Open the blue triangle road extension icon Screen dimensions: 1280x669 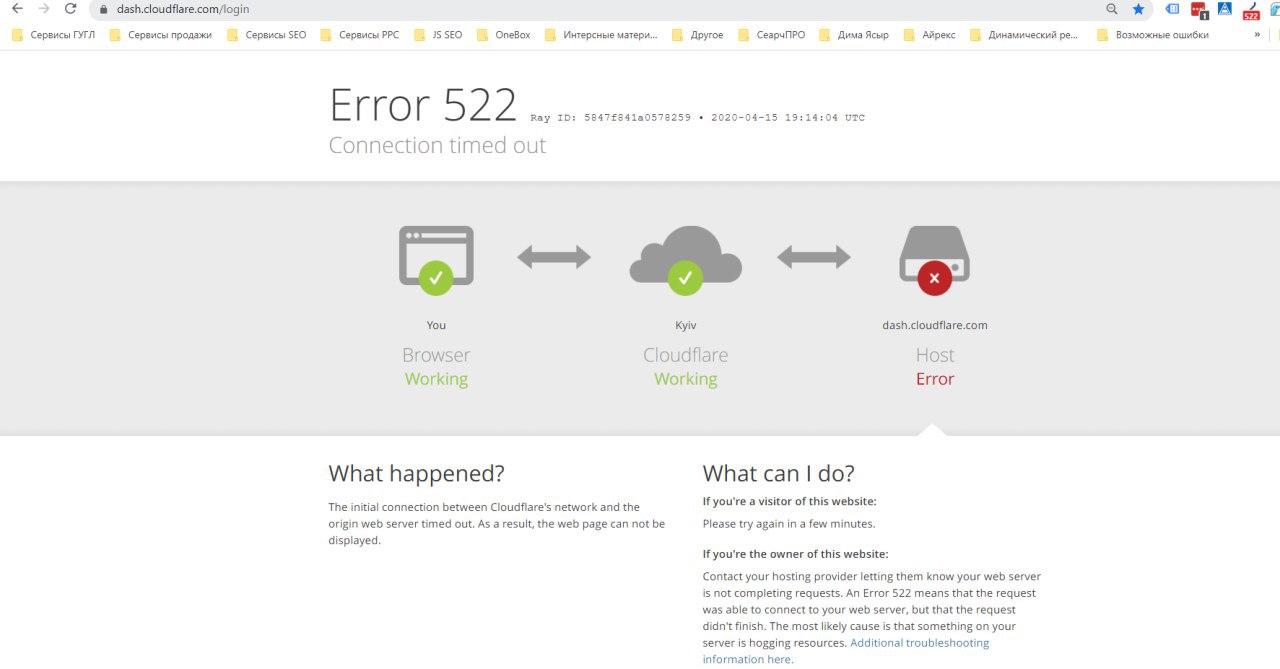pos(1224,9)
